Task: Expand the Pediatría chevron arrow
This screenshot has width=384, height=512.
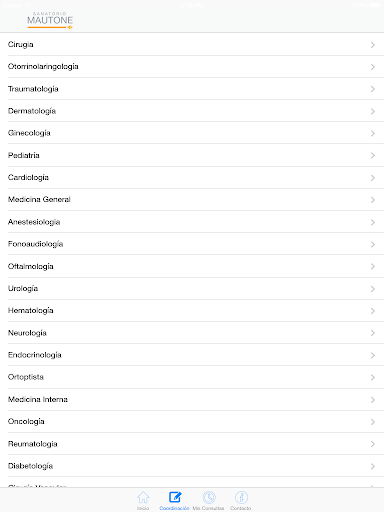Action: (373, 156)
